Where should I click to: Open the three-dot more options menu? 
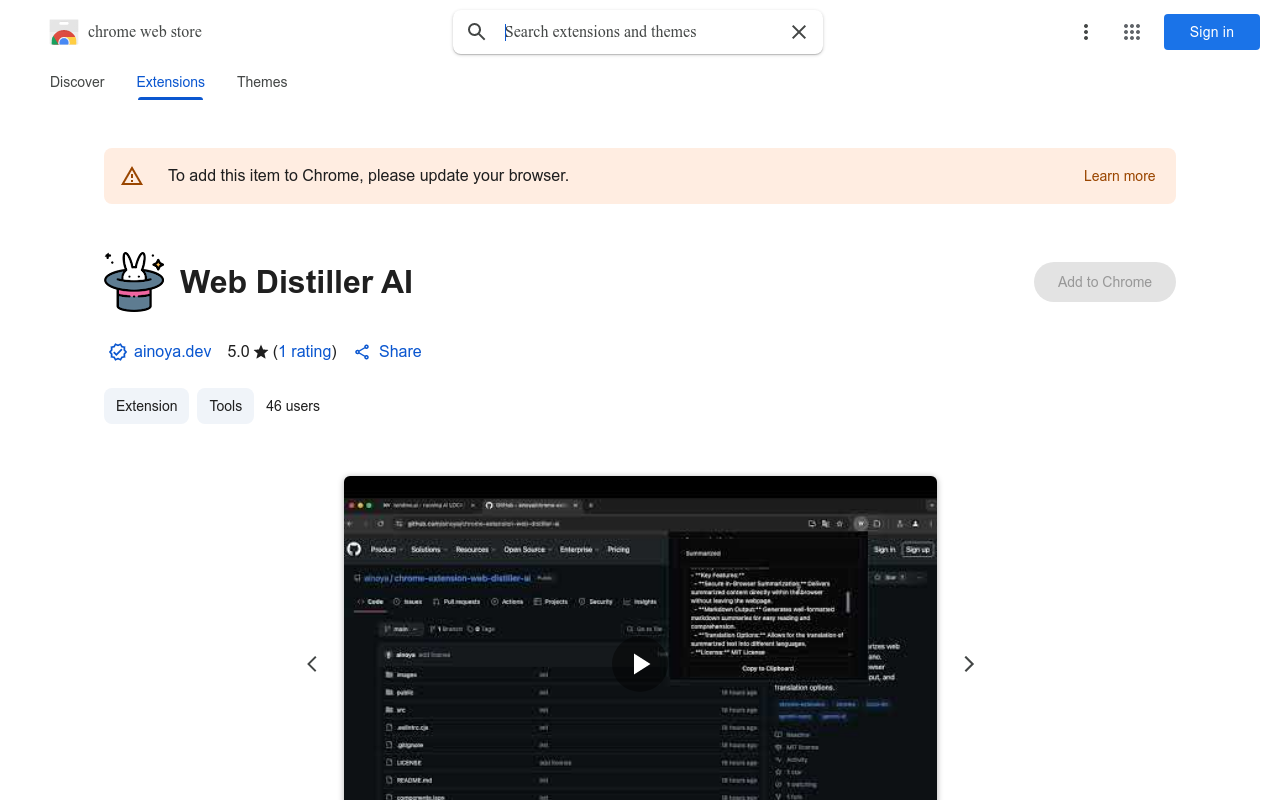[1085, 32]
